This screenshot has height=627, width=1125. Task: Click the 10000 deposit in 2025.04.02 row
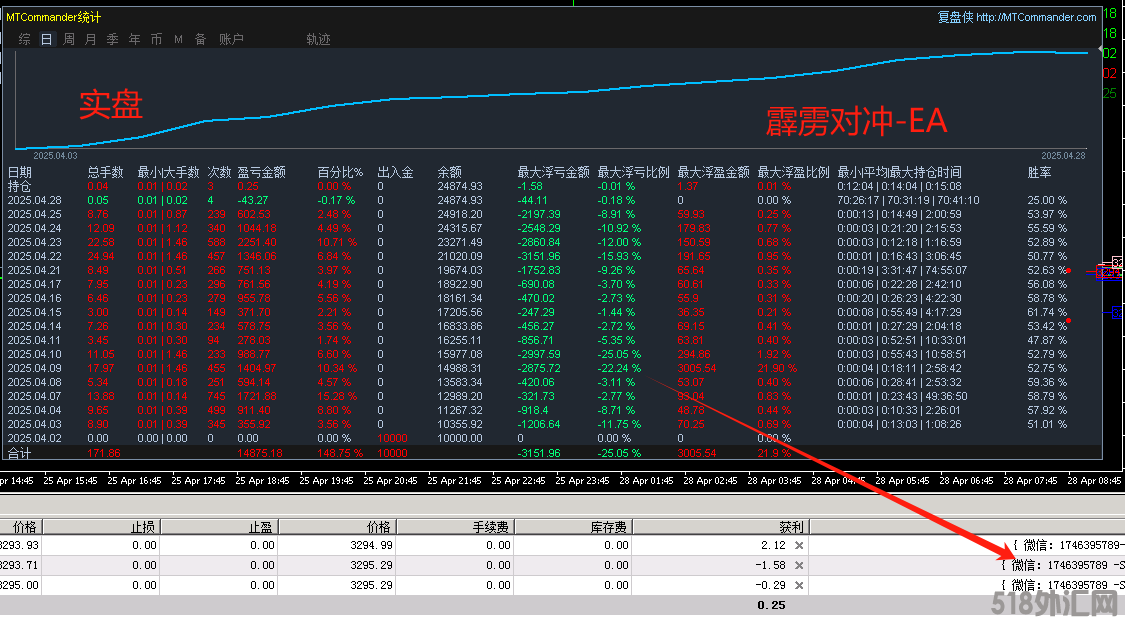392,438
